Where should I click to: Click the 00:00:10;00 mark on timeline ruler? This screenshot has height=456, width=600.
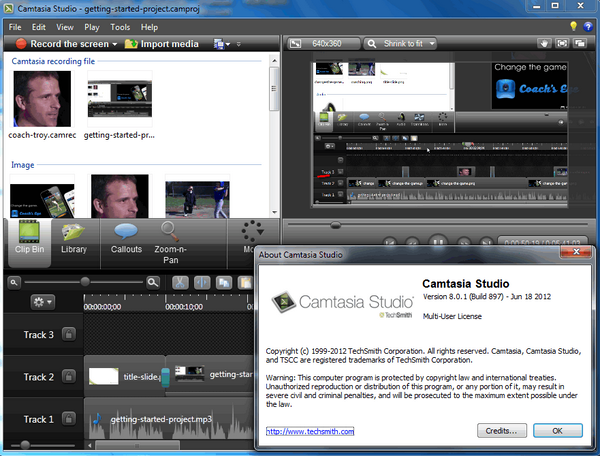[184, 307]
